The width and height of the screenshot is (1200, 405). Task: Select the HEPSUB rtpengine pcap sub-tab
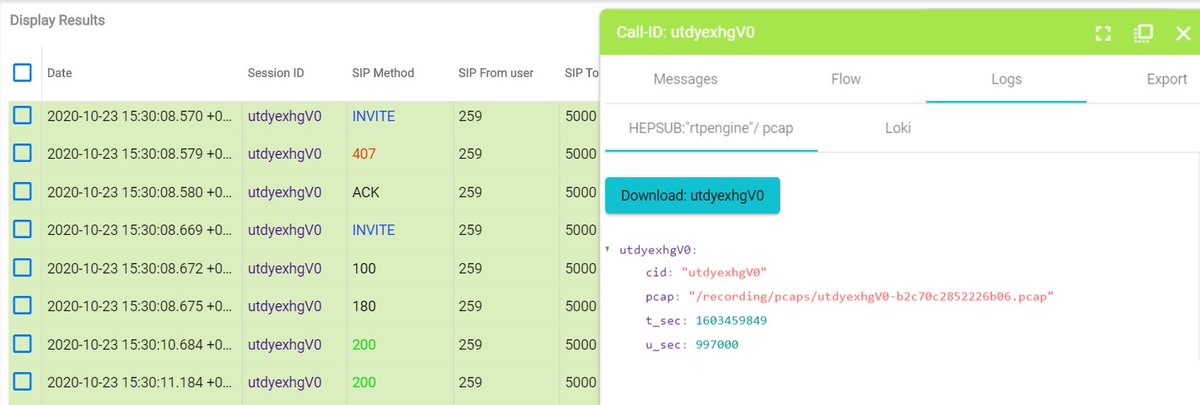coord(711,128)
